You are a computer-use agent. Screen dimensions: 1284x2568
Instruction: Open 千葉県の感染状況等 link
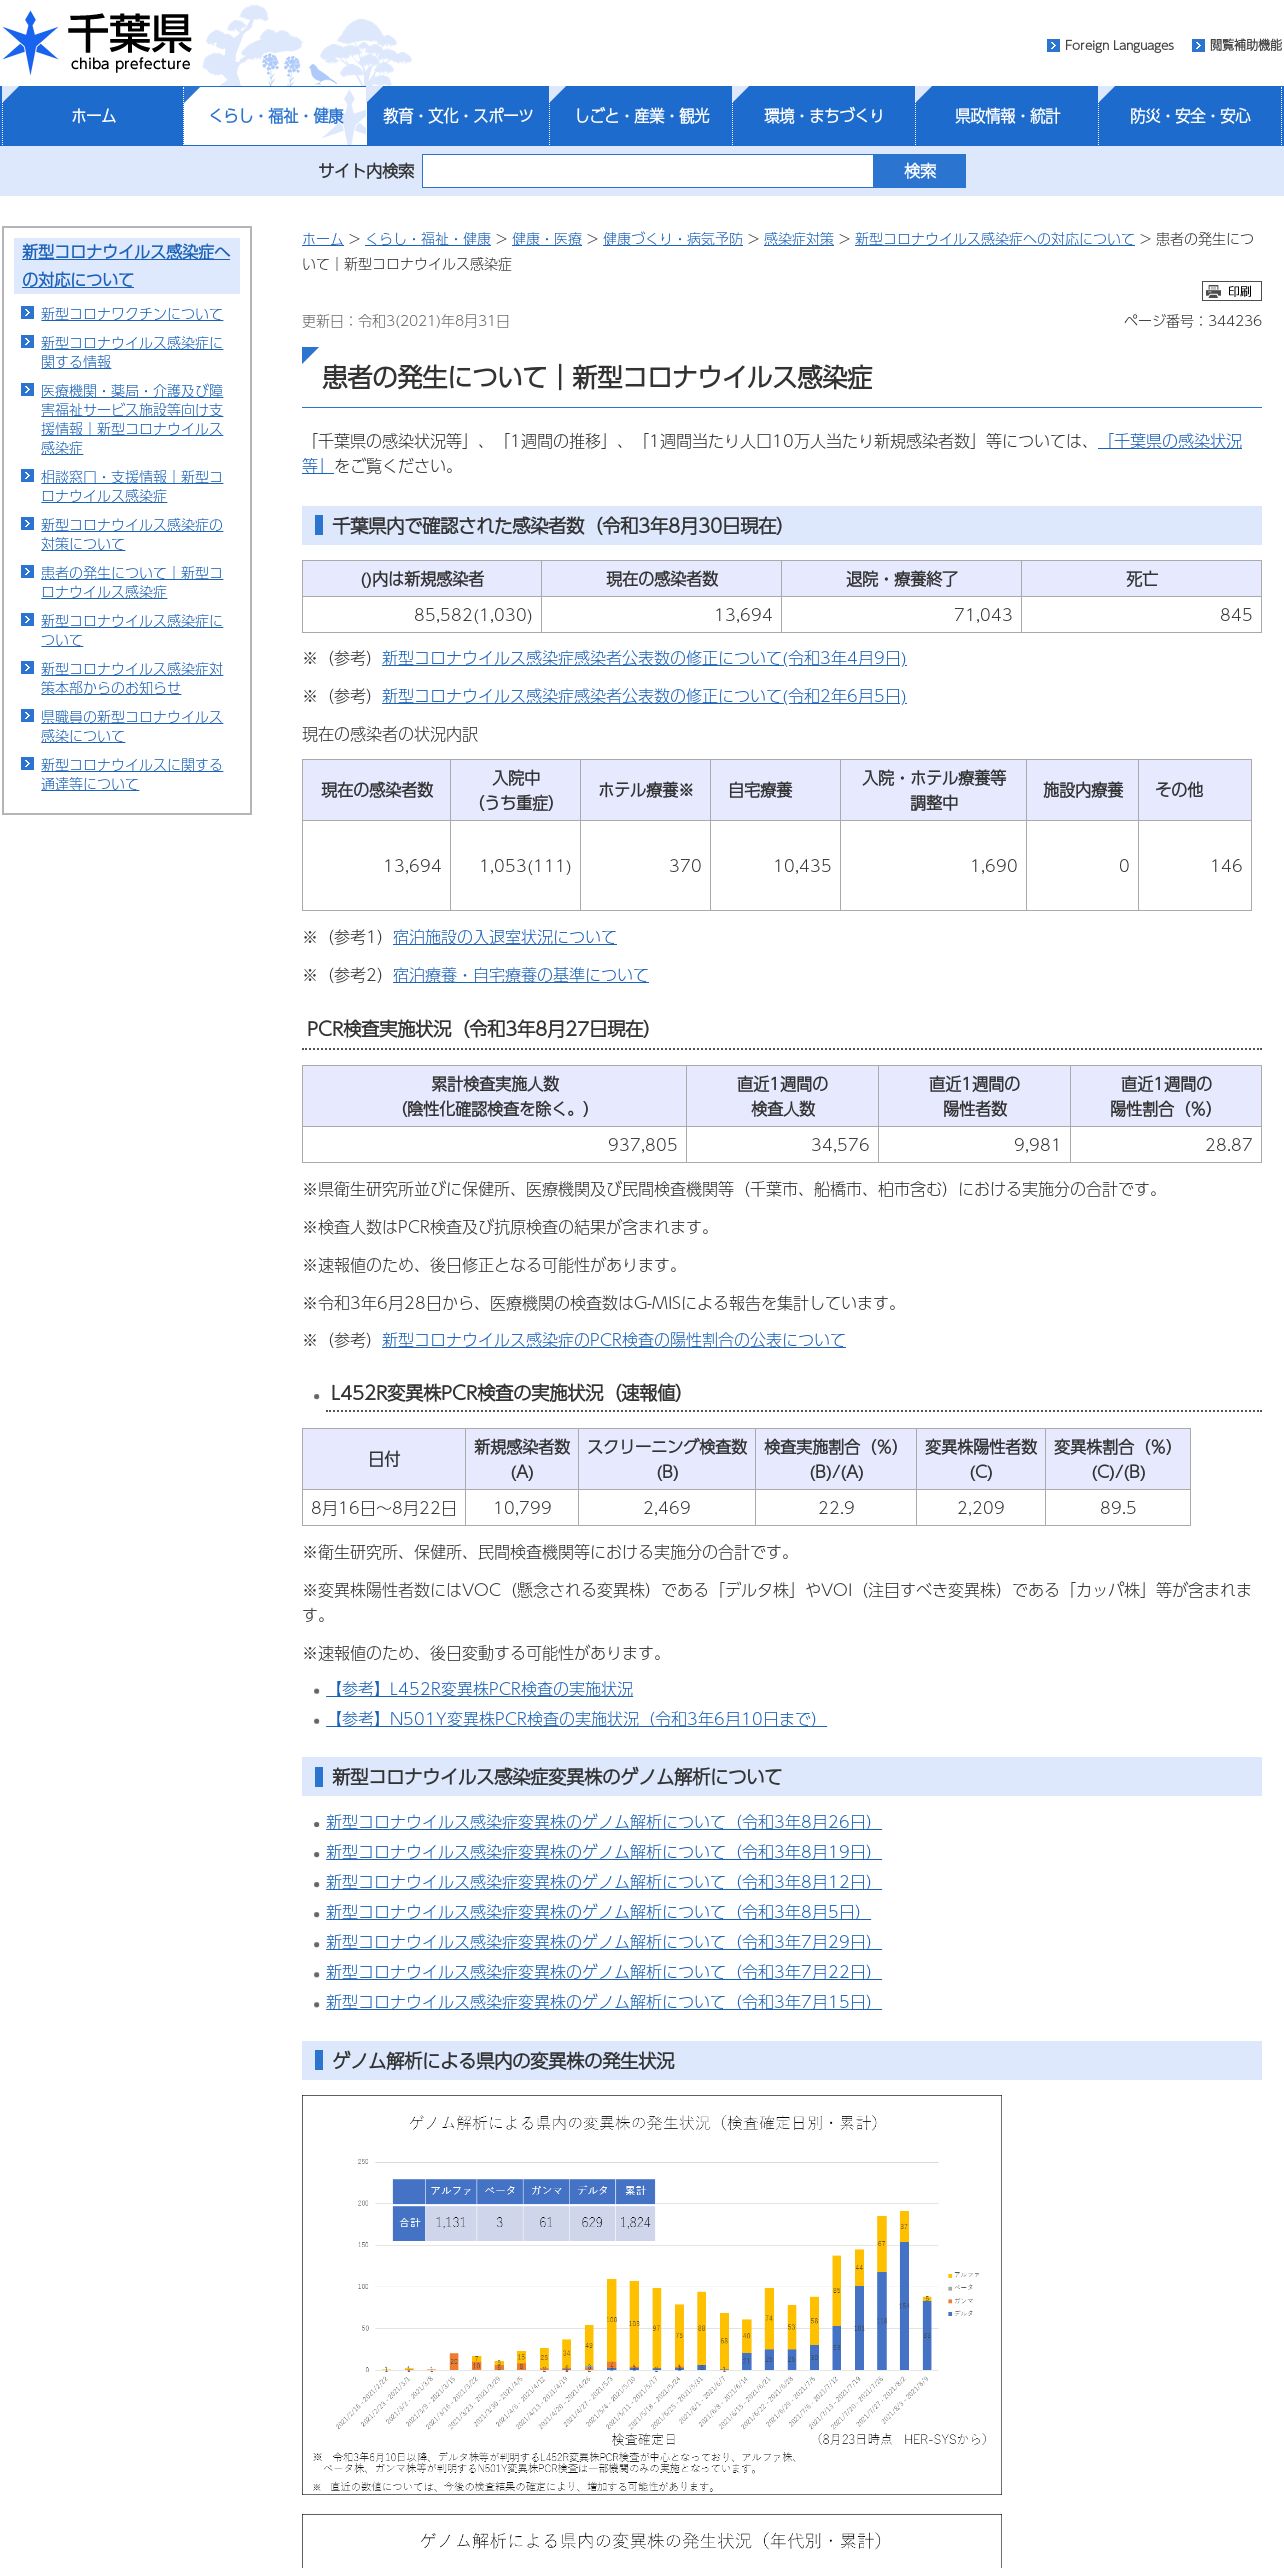1170,441
